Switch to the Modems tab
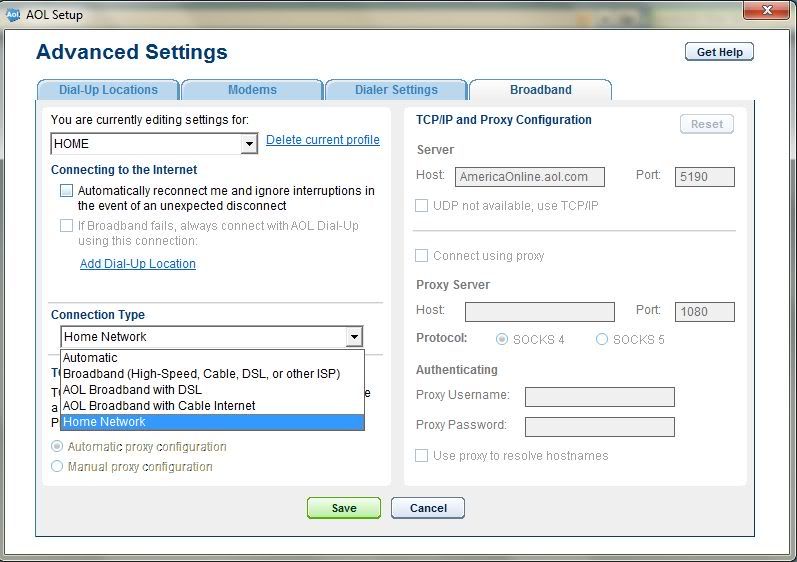Screen dimensions: 797x562 click(x=252, y=90)
